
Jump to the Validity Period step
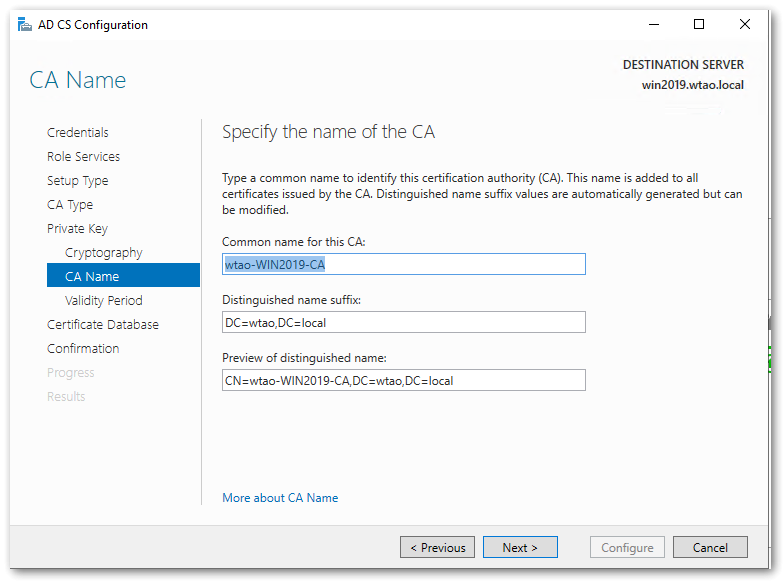click(x=104, y=301)
